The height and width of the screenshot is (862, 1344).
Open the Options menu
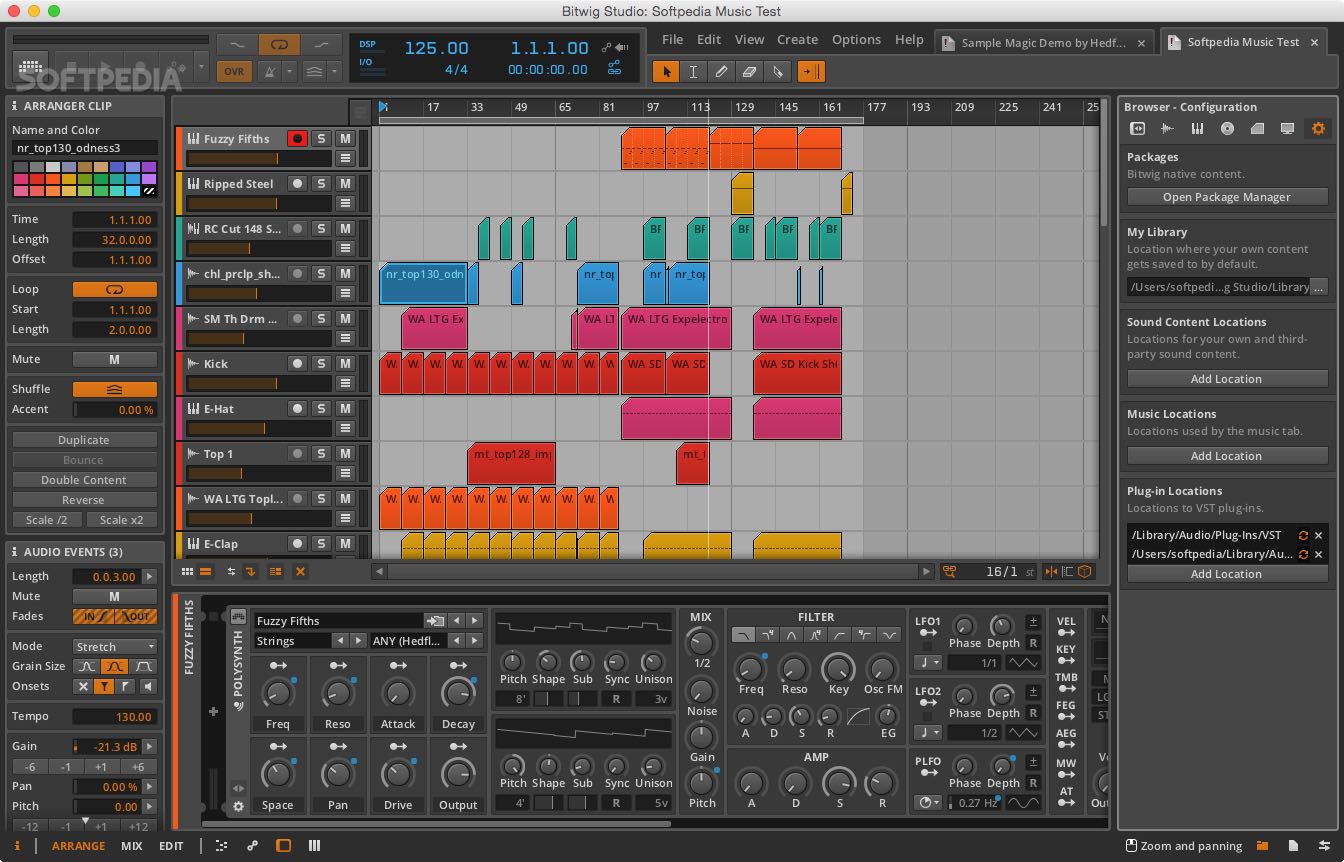tap(856, 39)
